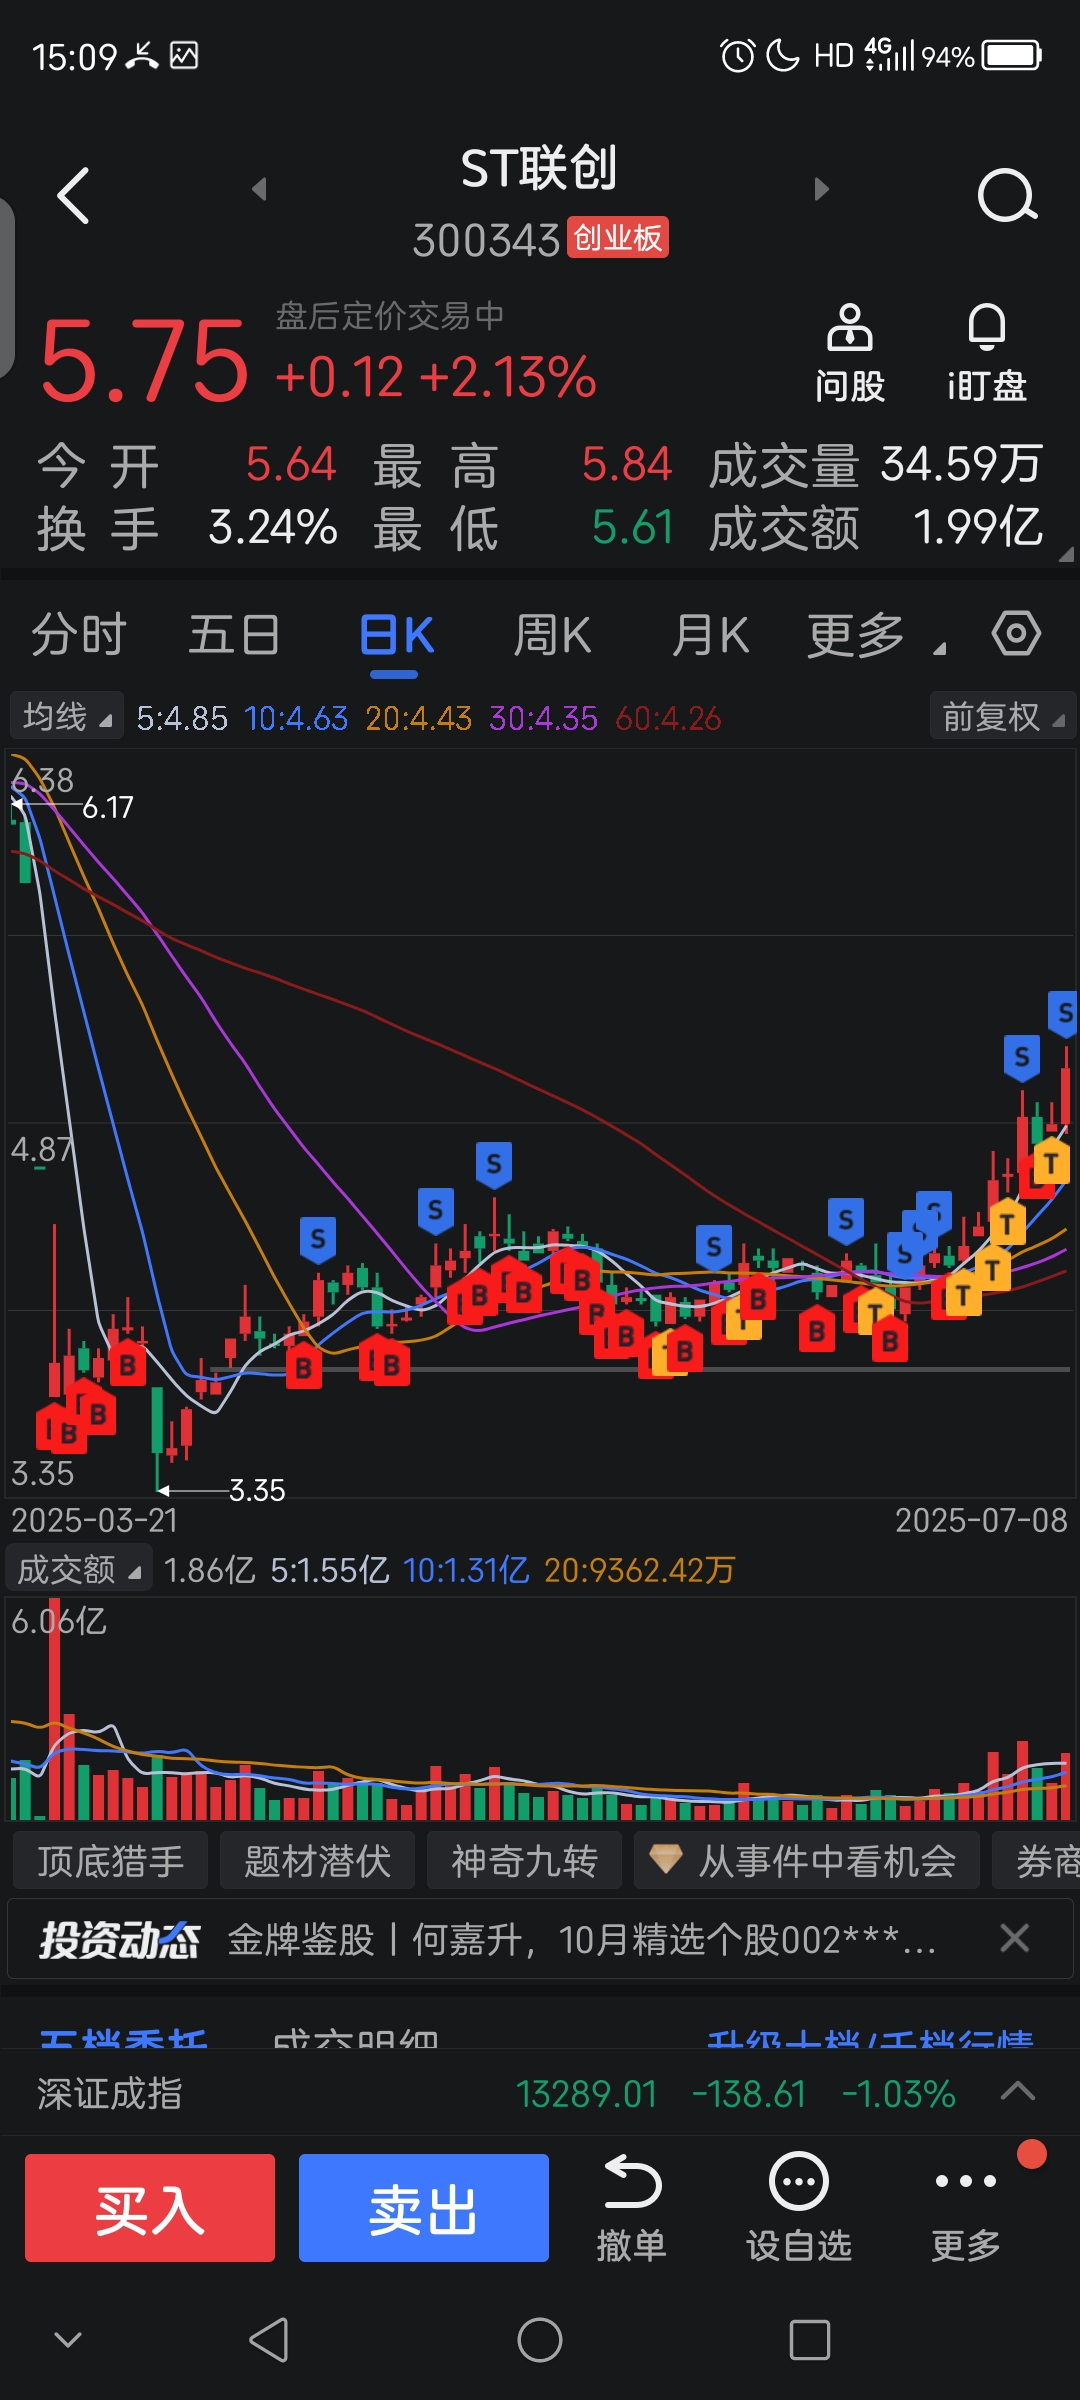Open 金牌鉴股 news headline
The height and width of the screenshot is (2400, 1080).
click(582, 1940)
